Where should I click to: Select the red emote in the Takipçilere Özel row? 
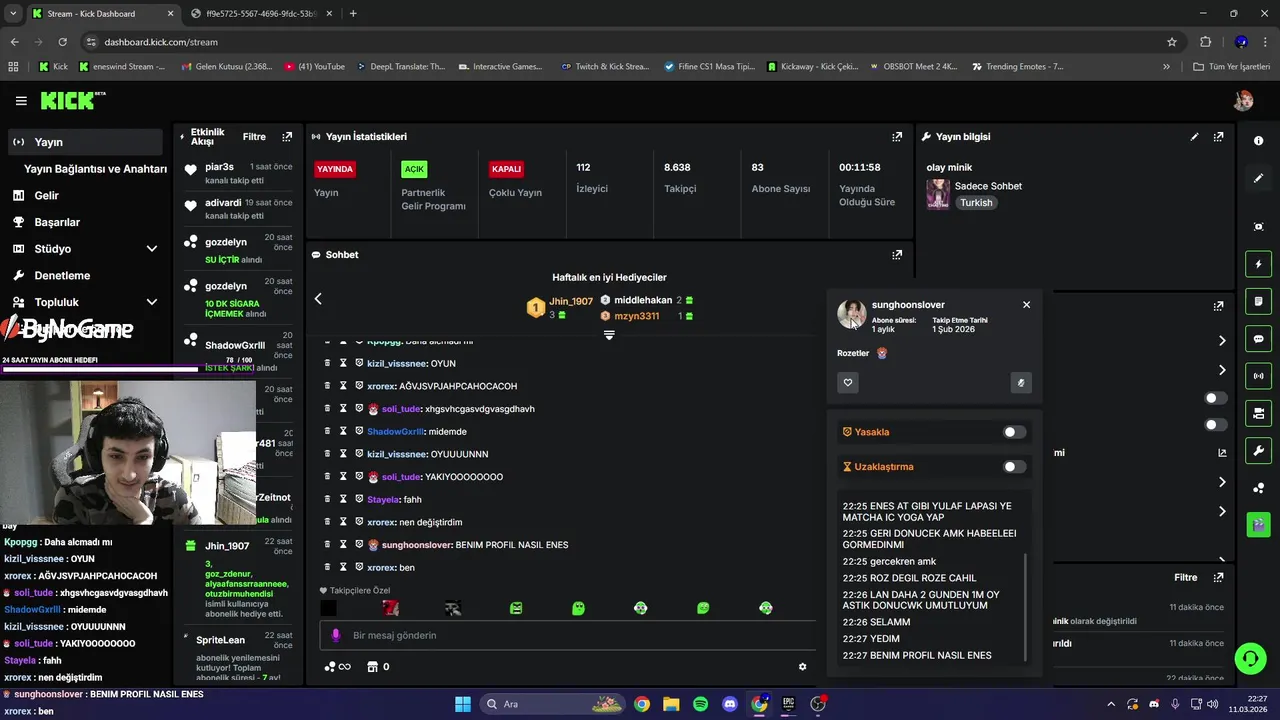coord(391,608)
